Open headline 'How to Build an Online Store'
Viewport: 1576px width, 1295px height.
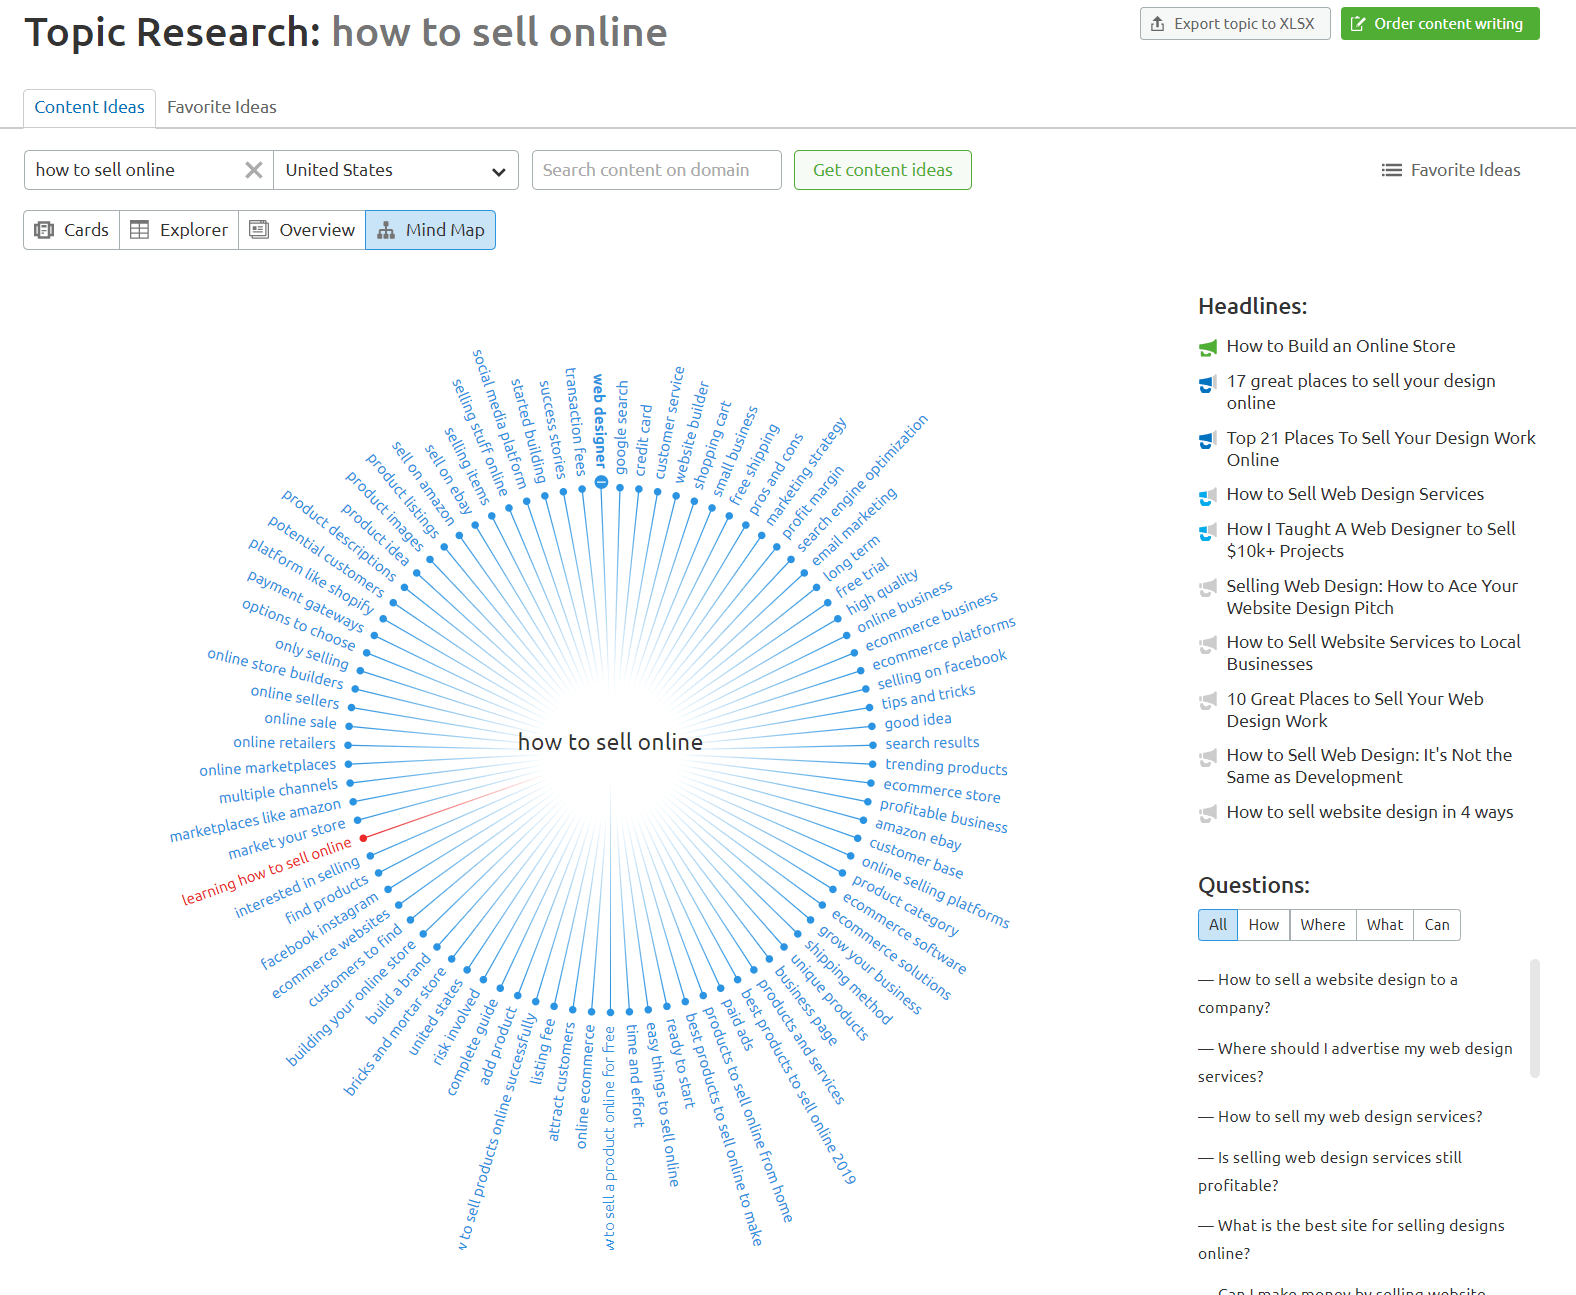coord(1341,346)
